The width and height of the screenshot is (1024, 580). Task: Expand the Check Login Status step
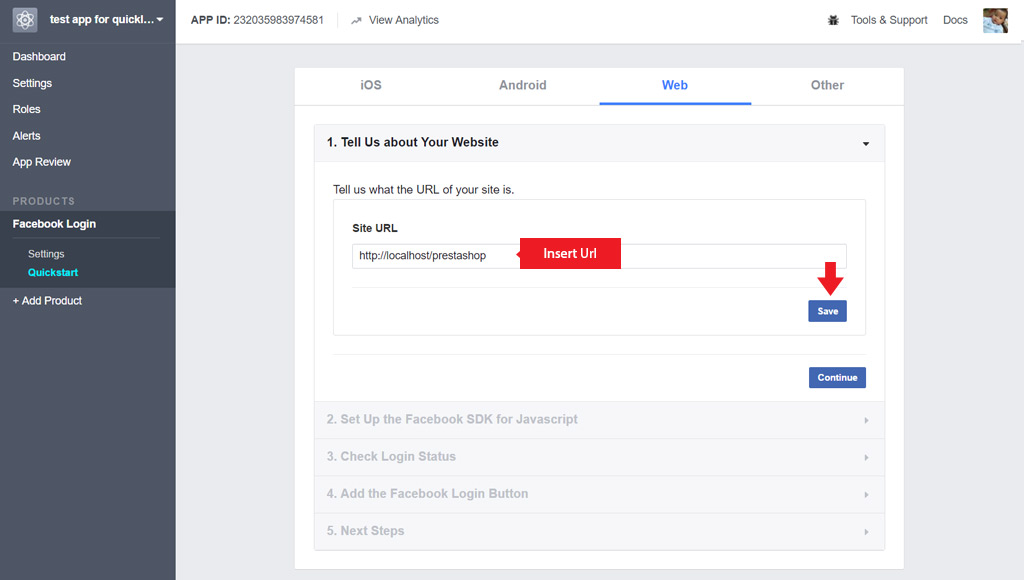(x=599, y=457)
